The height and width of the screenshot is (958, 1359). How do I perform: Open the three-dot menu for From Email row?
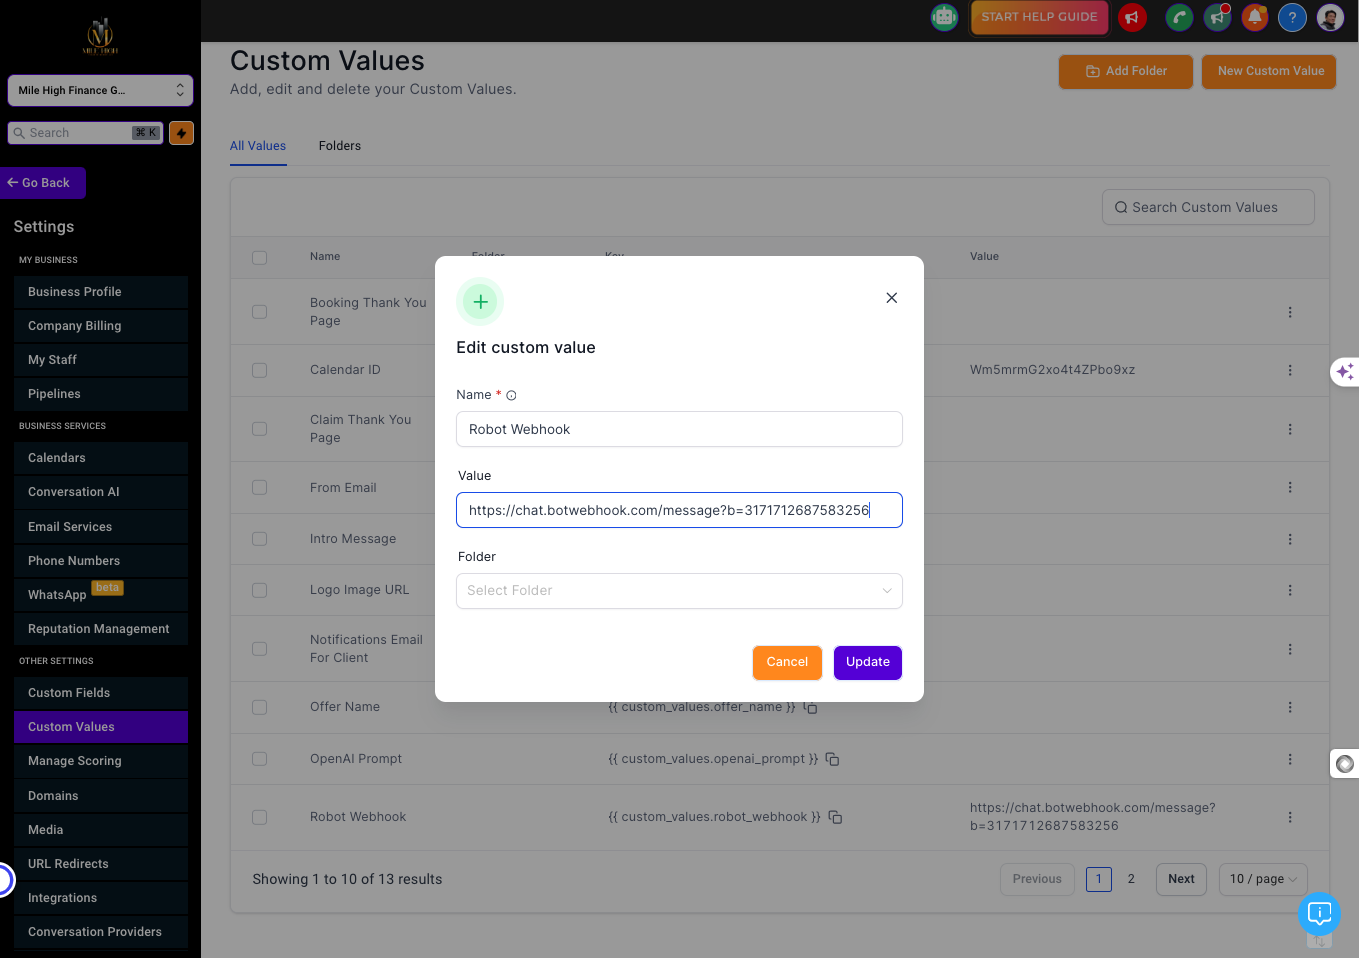click(1290, 487)
